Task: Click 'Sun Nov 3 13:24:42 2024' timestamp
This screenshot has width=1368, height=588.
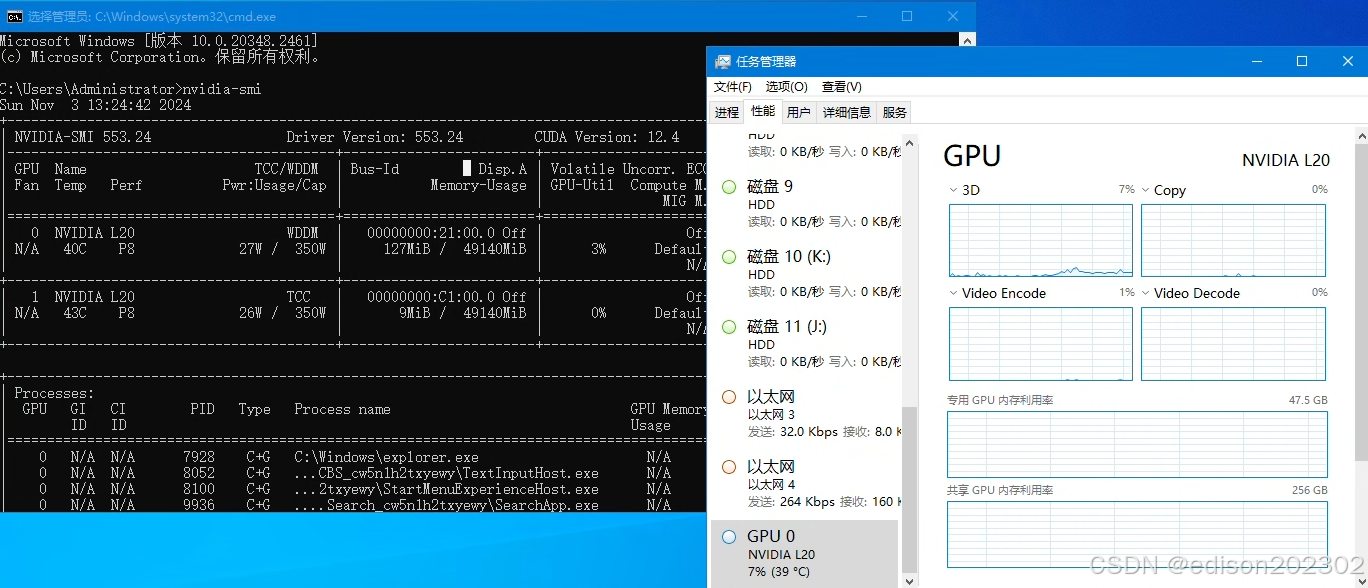Action: [95, 105]
